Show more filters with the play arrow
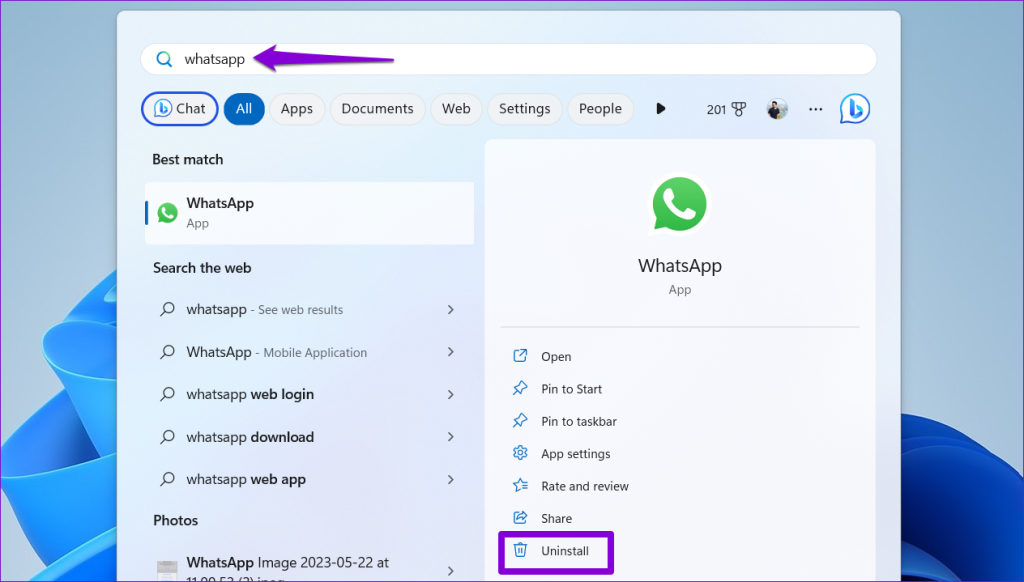This screenshot has height=582, width=1024. coord(660,108)
